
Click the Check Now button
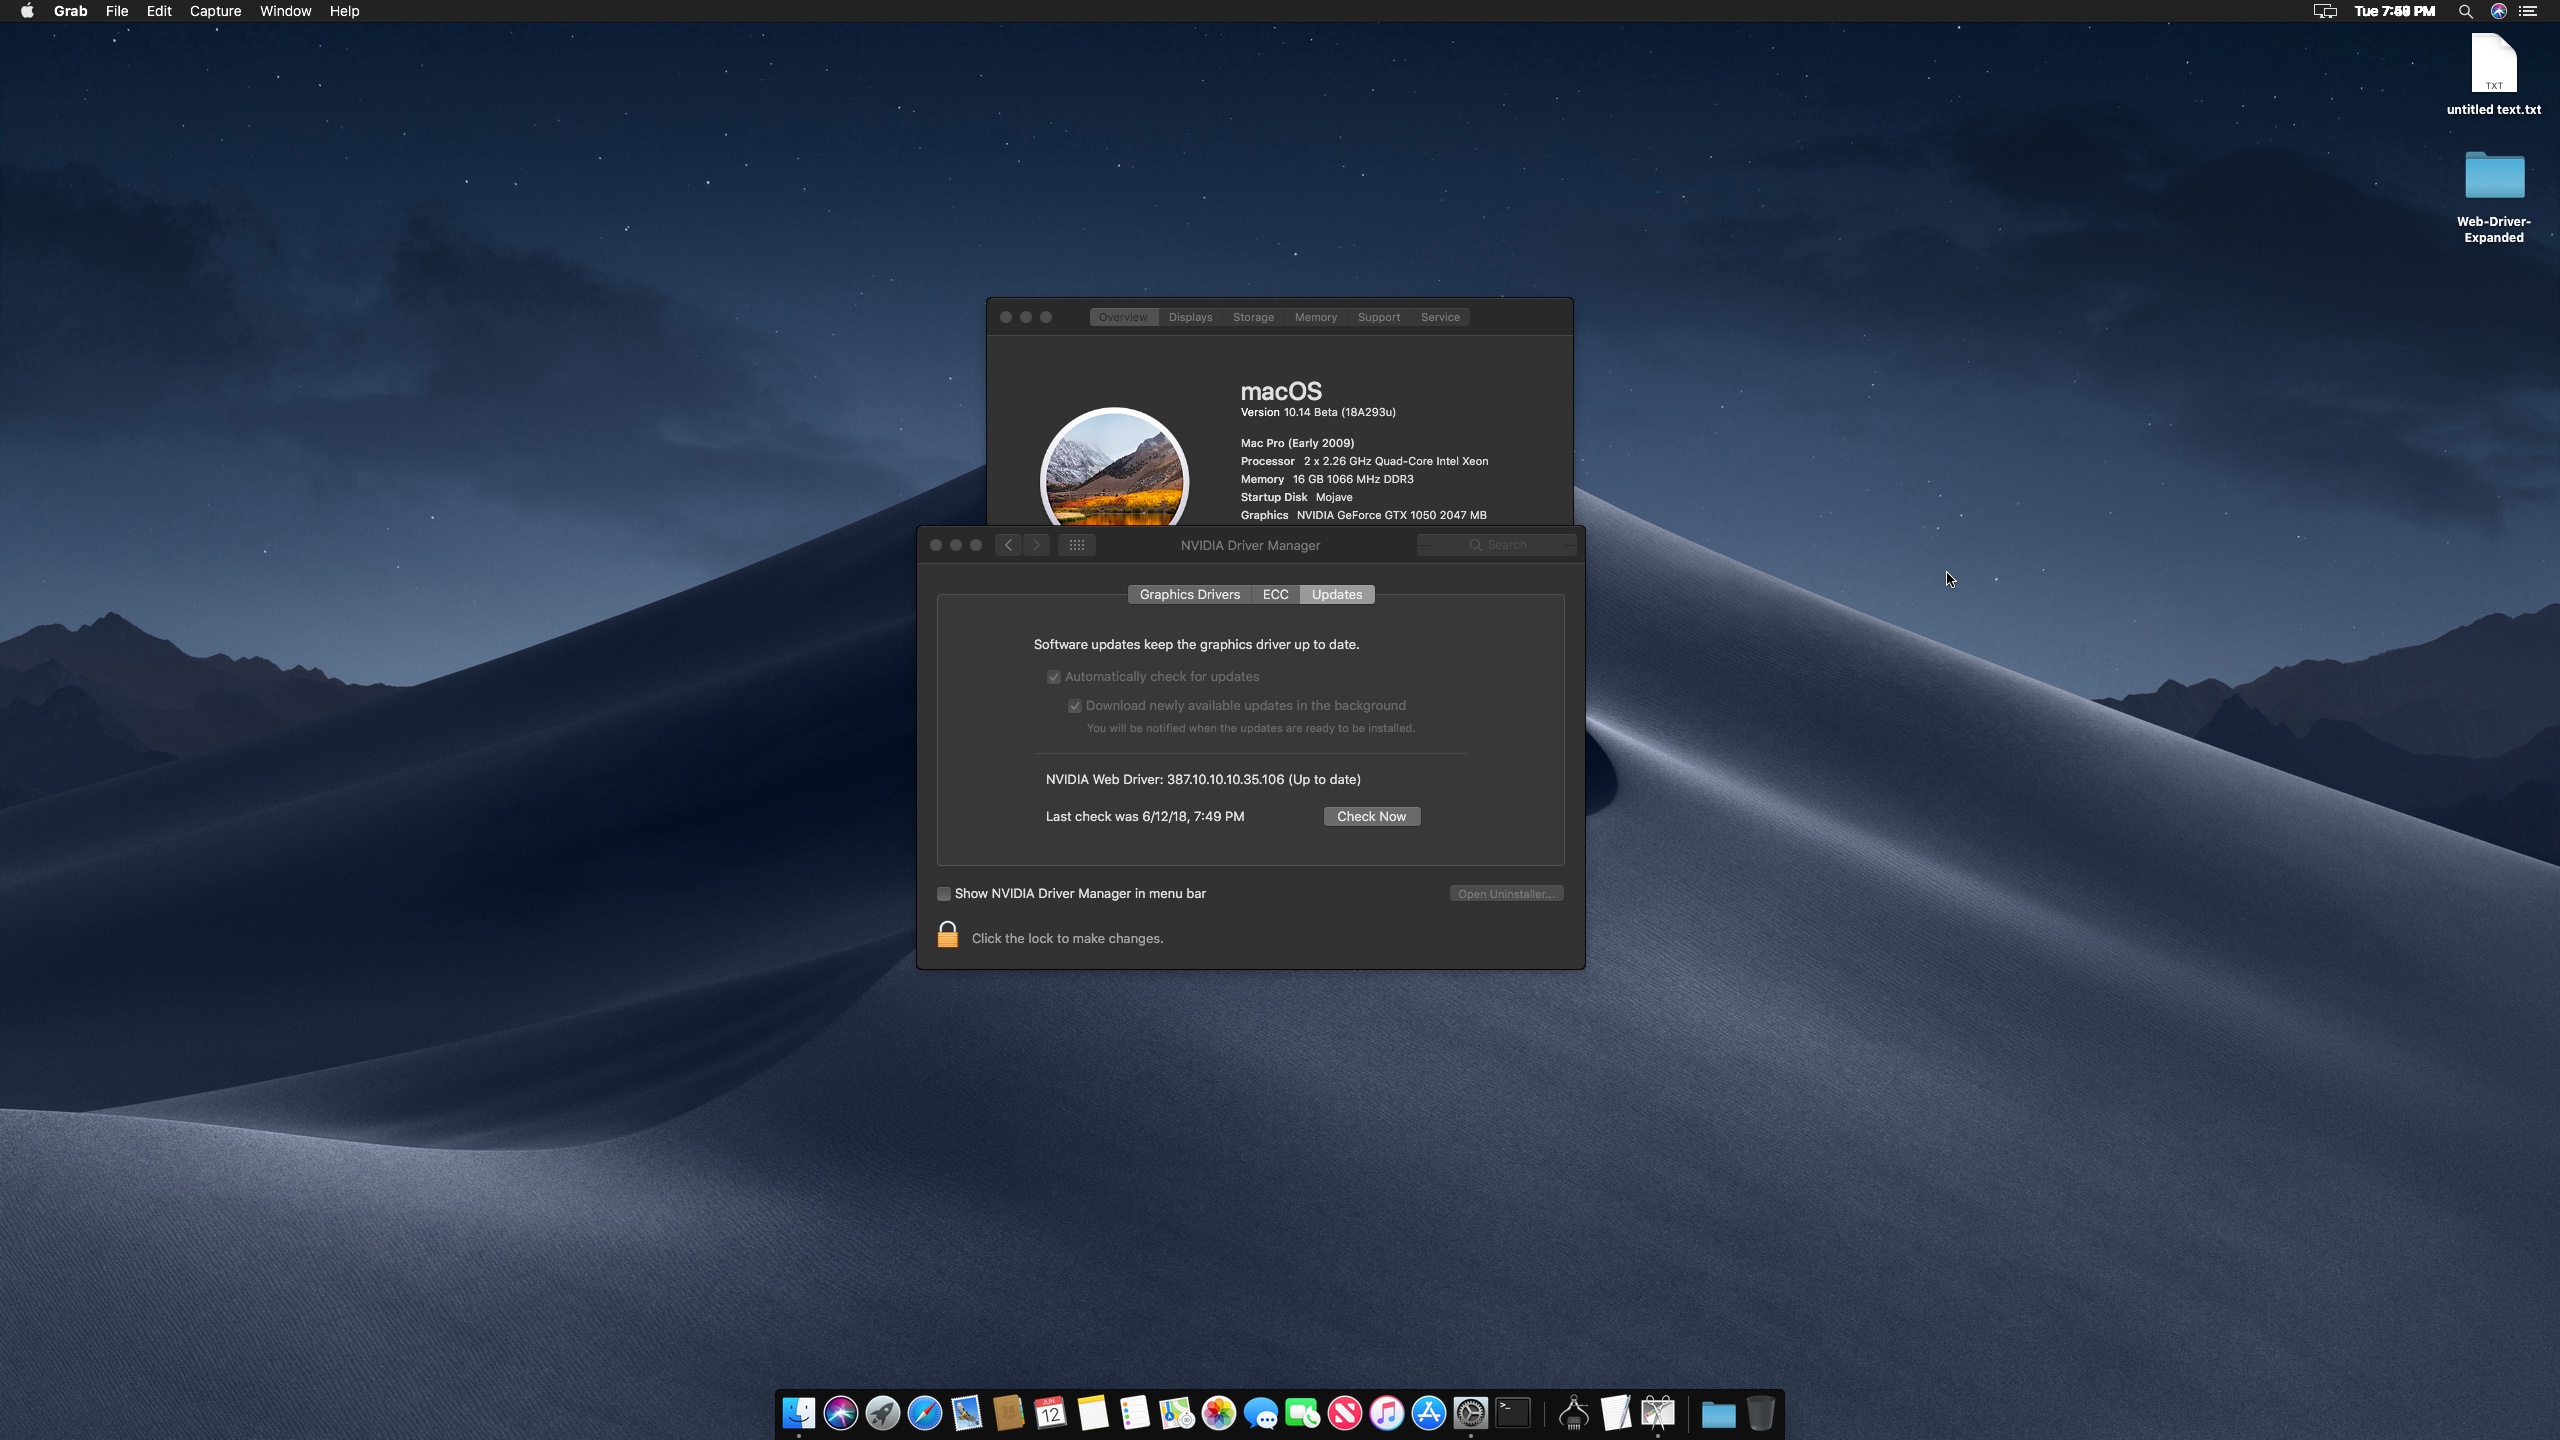tap(1371, 816)
